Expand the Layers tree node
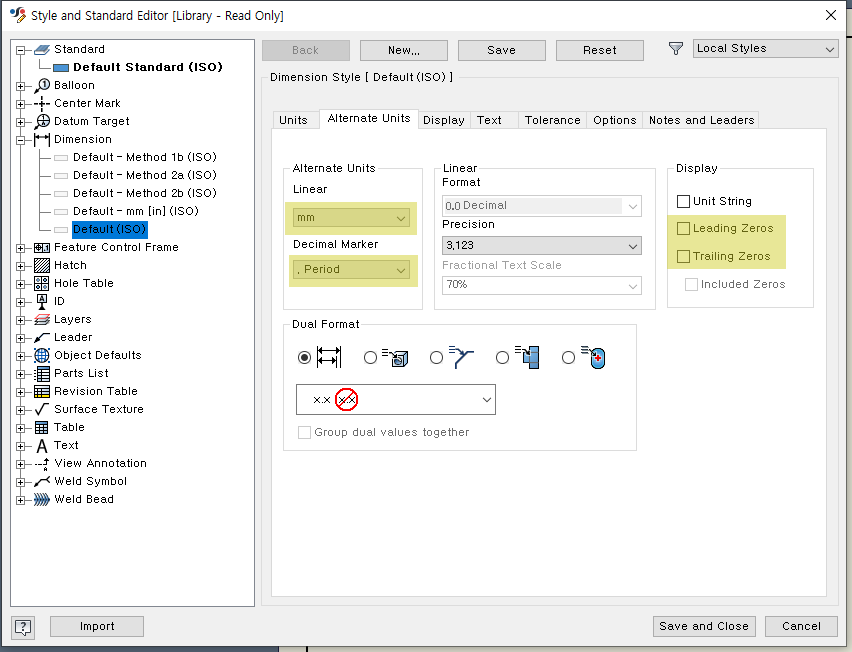Screen dimensions: 852x652 tap(21, 321)
